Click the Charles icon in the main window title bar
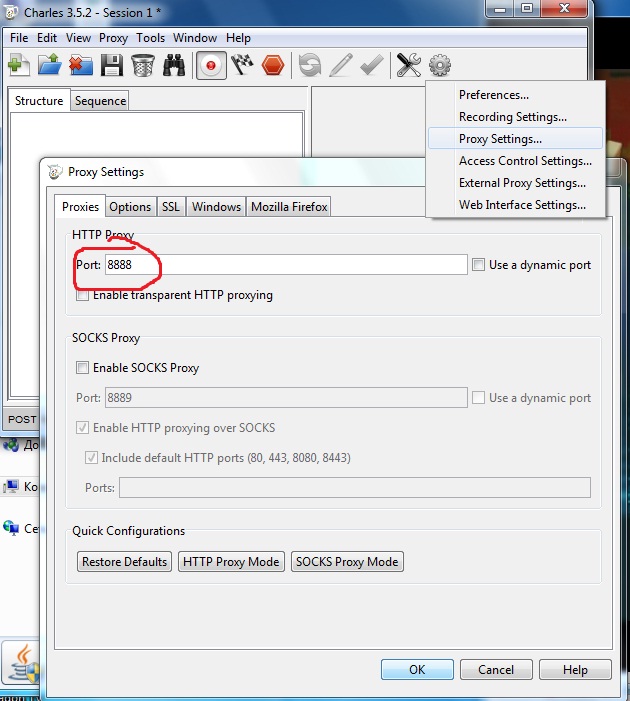The height and width of the screenshot is (701, 630). click(10, 12)
